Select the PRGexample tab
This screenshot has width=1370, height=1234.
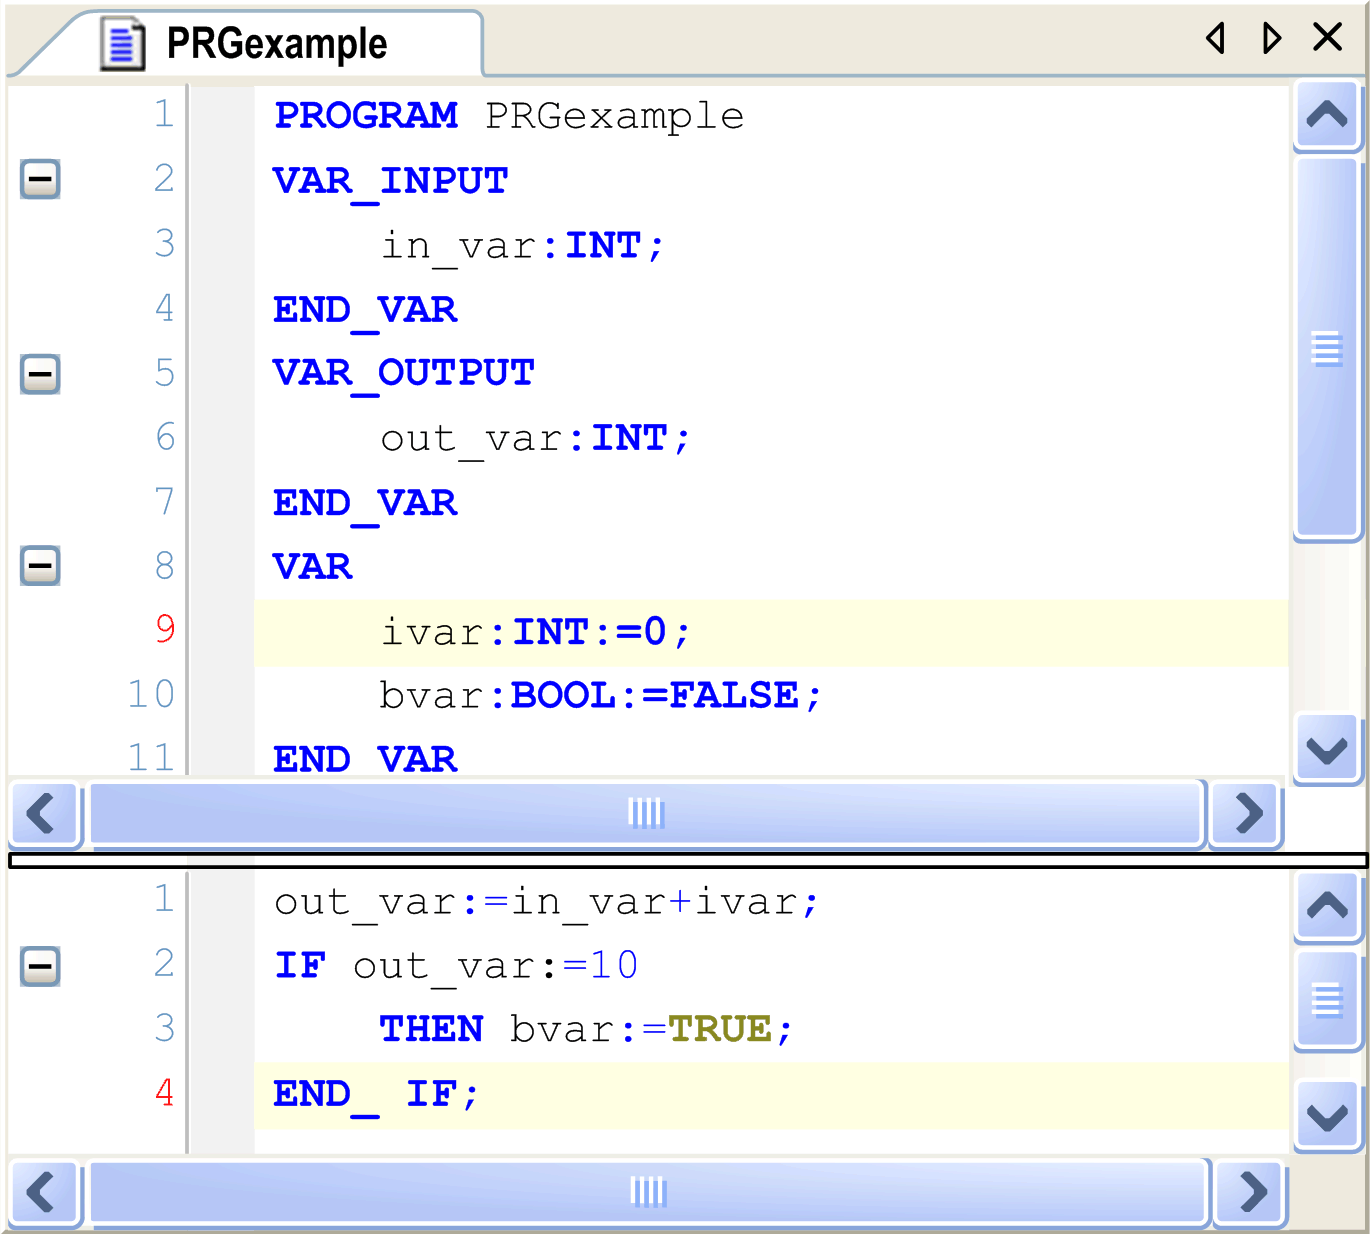pyautogui.click(x=276, y=44)
